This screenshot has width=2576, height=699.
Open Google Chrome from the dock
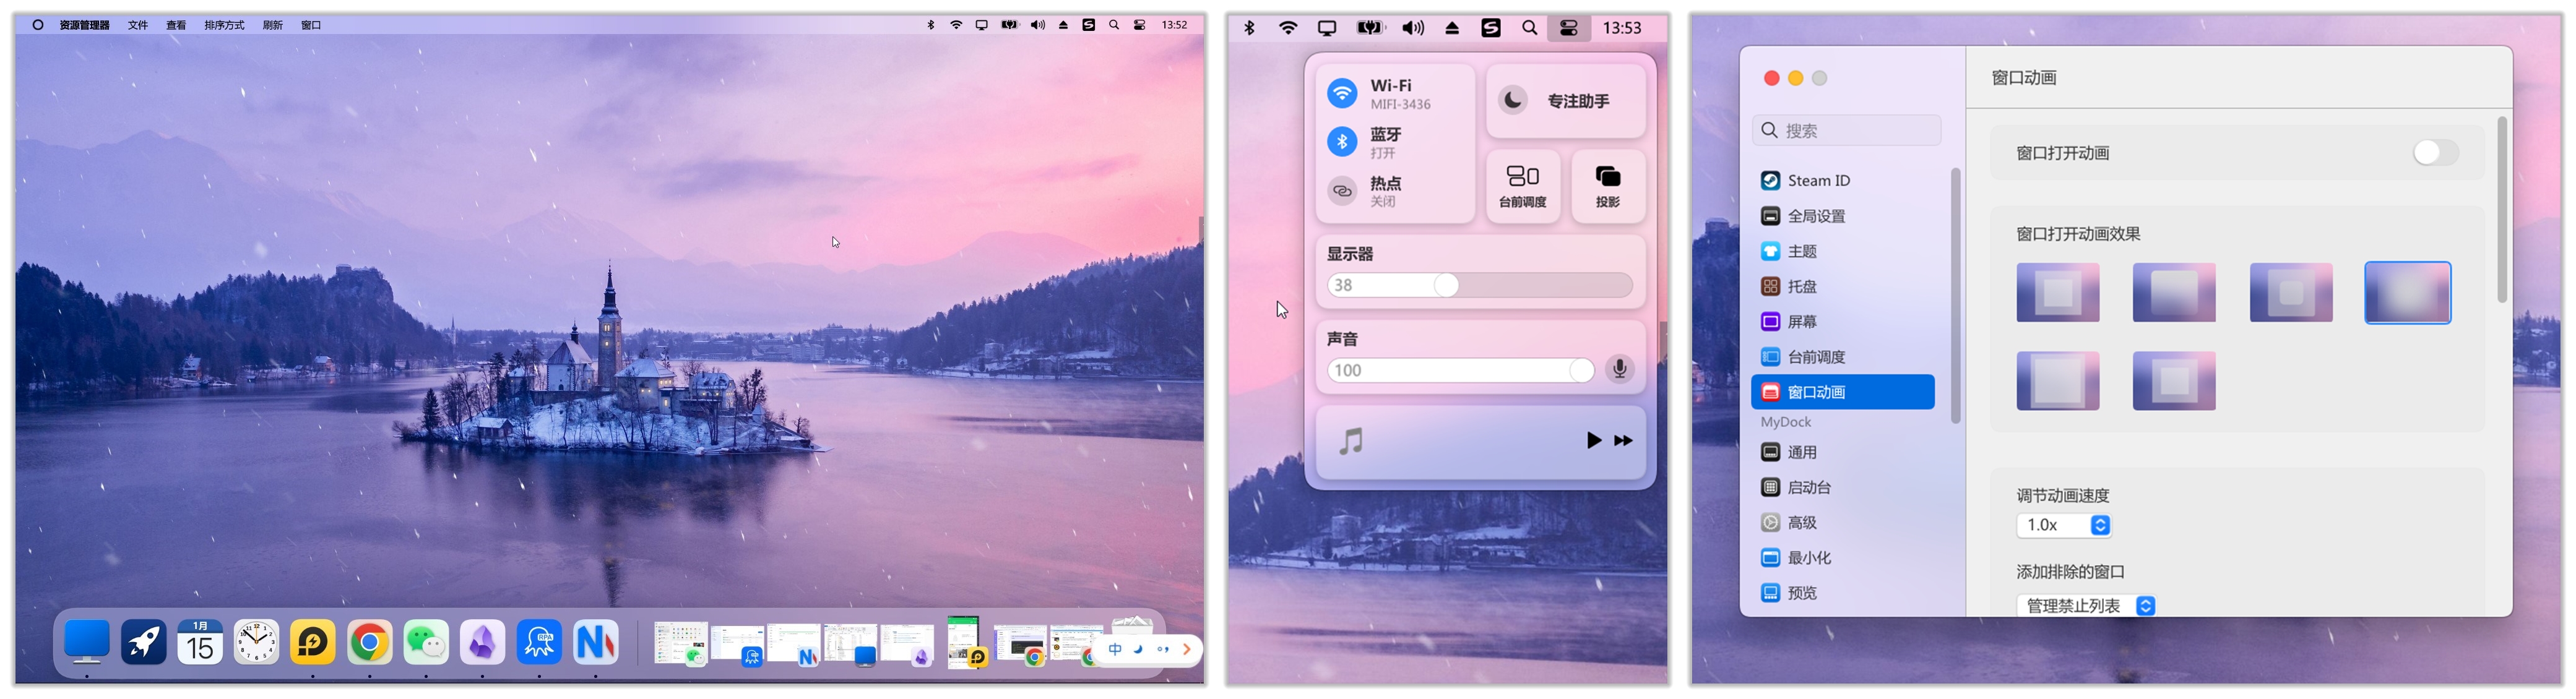(x=369, y=643)
